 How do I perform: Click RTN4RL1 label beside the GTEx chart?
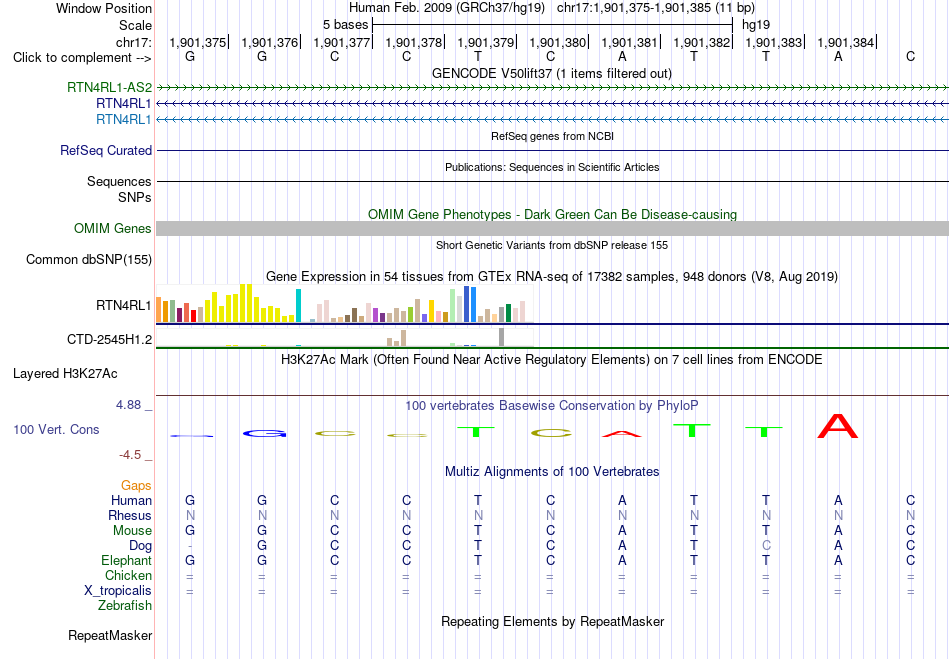tap(124, 305)
